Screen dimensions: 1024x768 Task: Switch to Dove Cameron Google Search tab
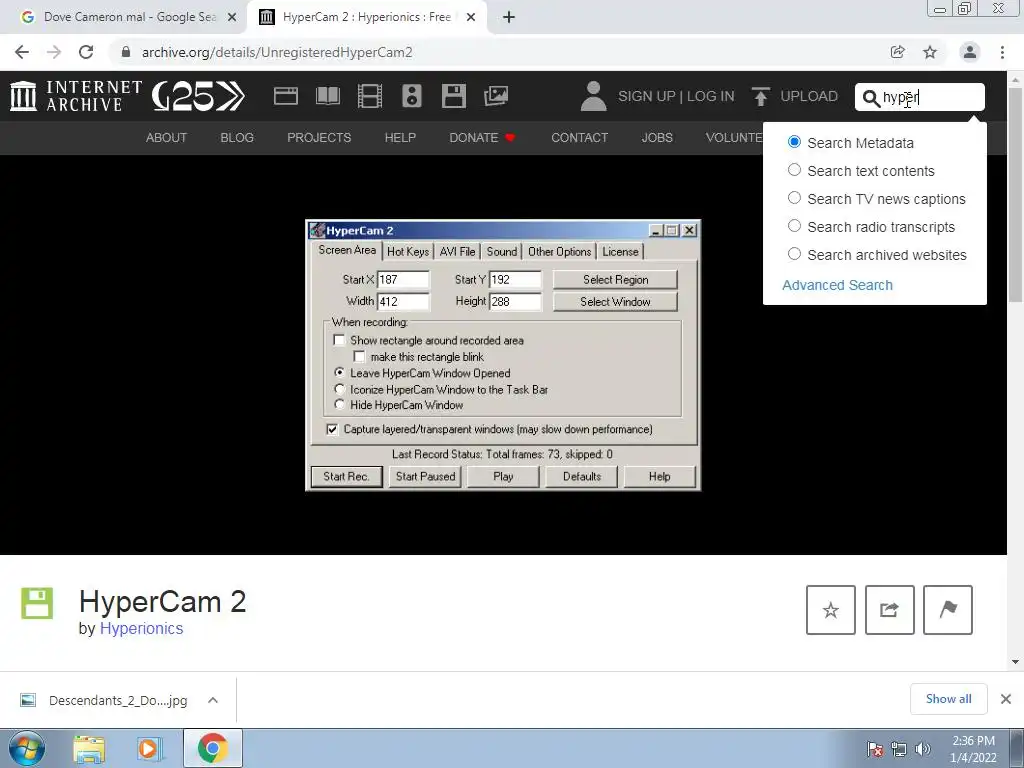click(127, 18)
